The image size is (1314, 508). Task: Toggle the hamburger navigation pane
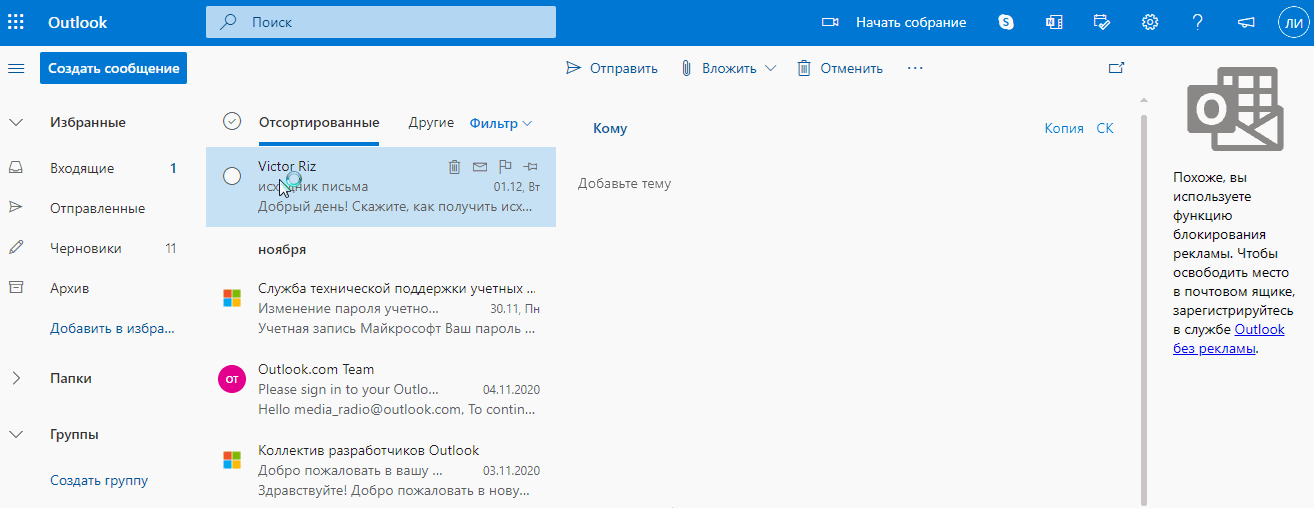(x=16, y=68)
